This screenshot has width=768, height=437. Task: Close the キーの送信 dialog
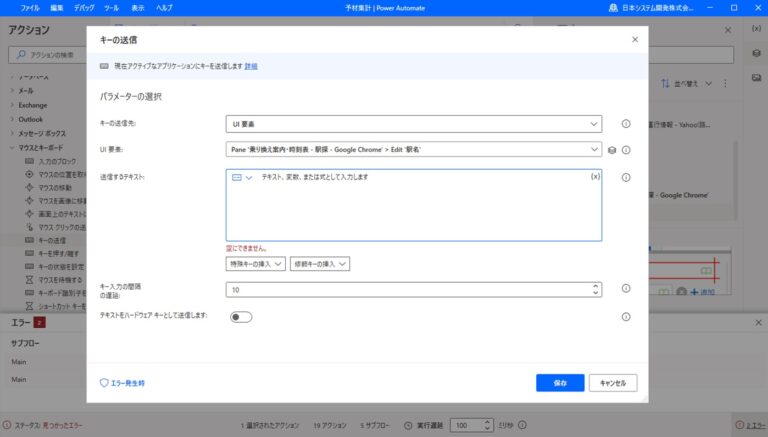click(635, 39)
